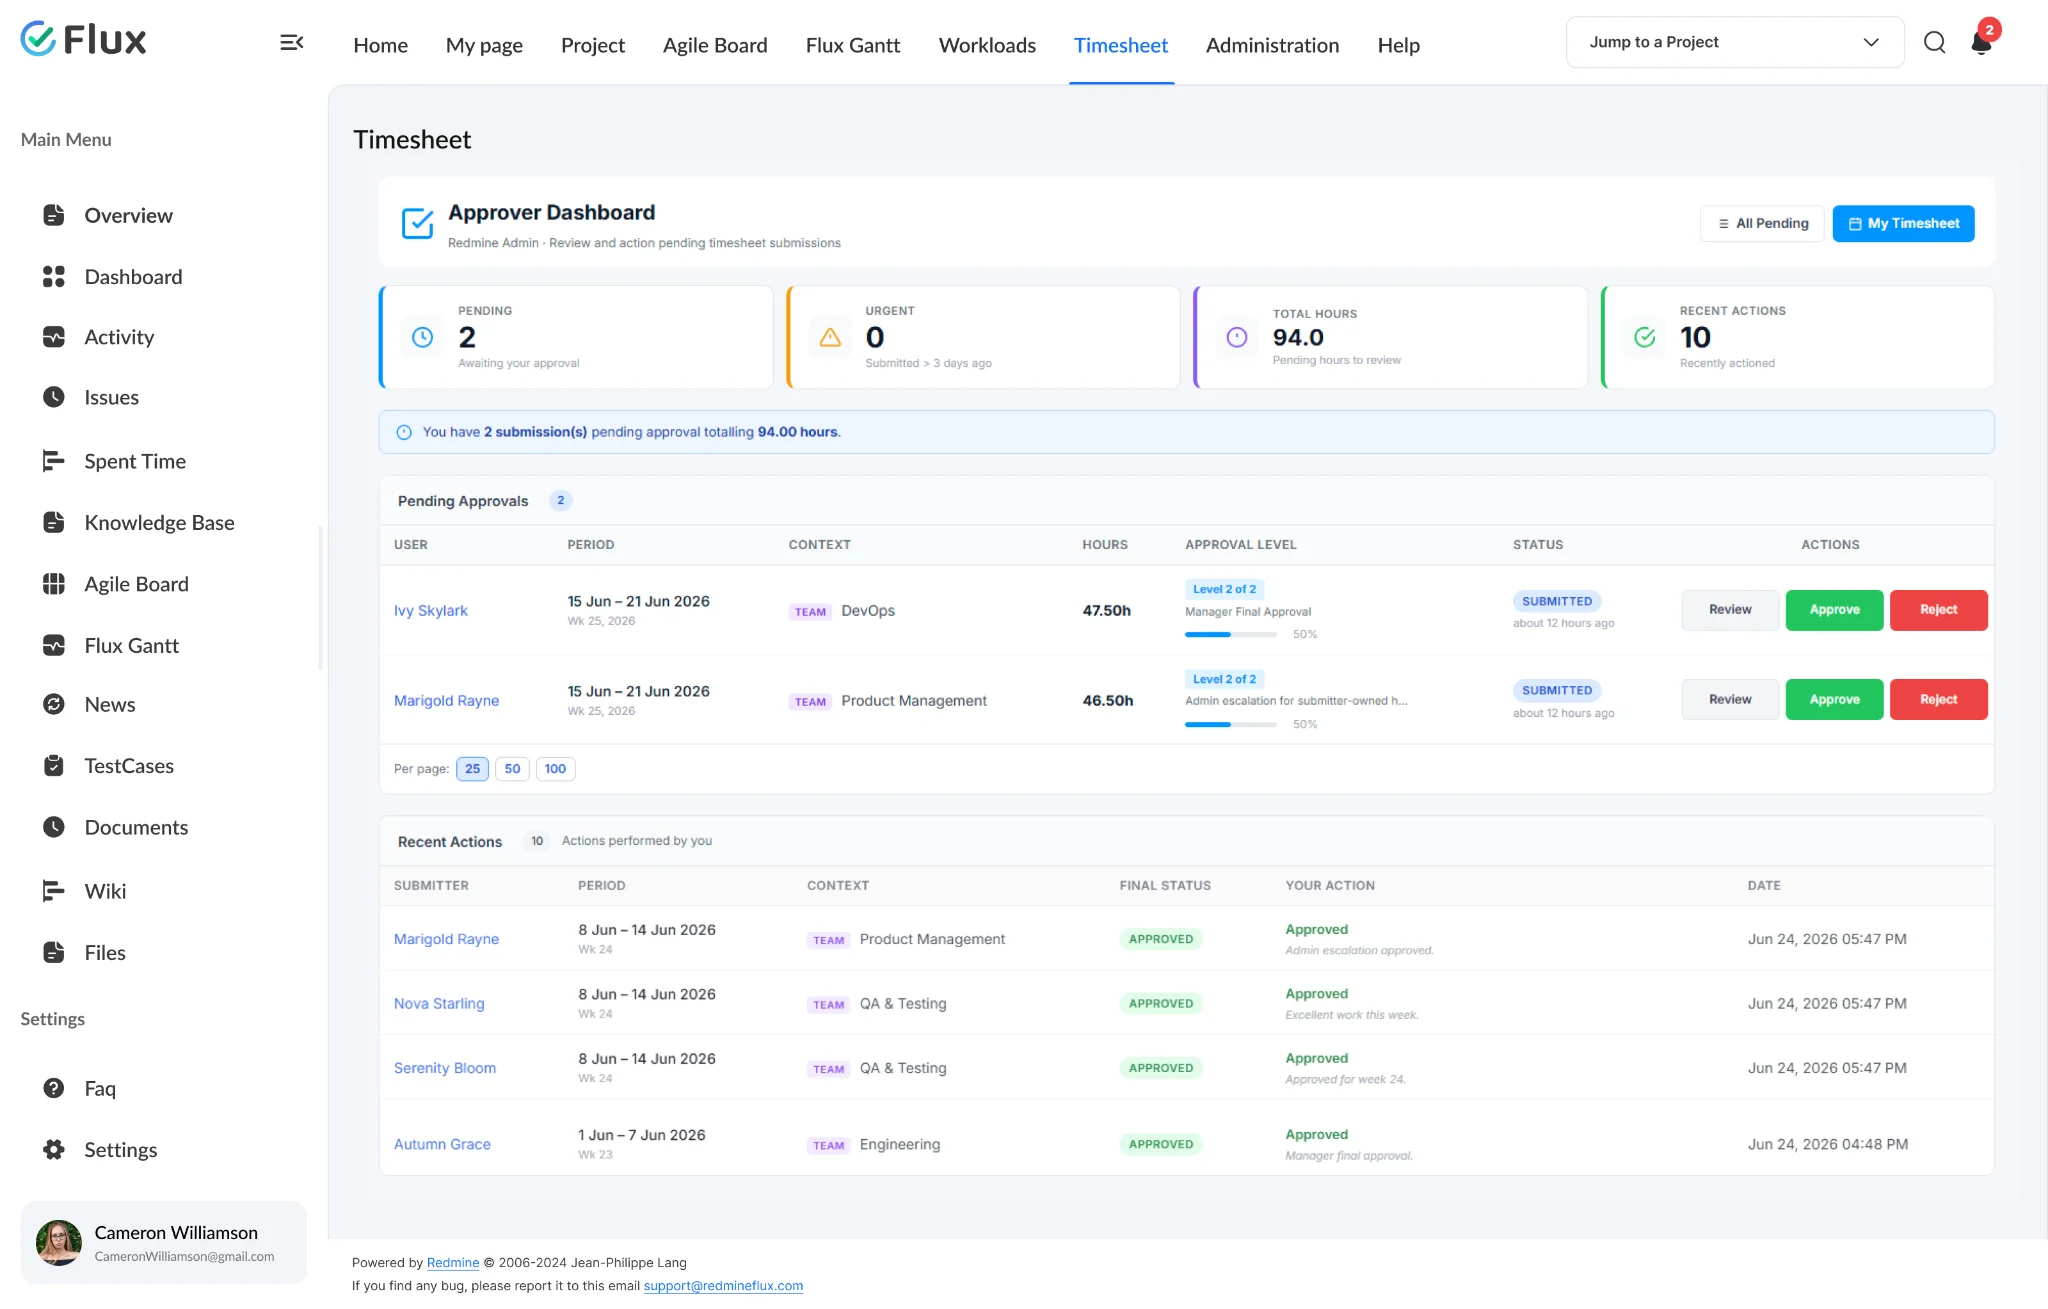The width and height of the screenshot is (2048, 1309).
Task: Review Marigold Rayne's pending submission
Action: click(x=1730, y=700)
